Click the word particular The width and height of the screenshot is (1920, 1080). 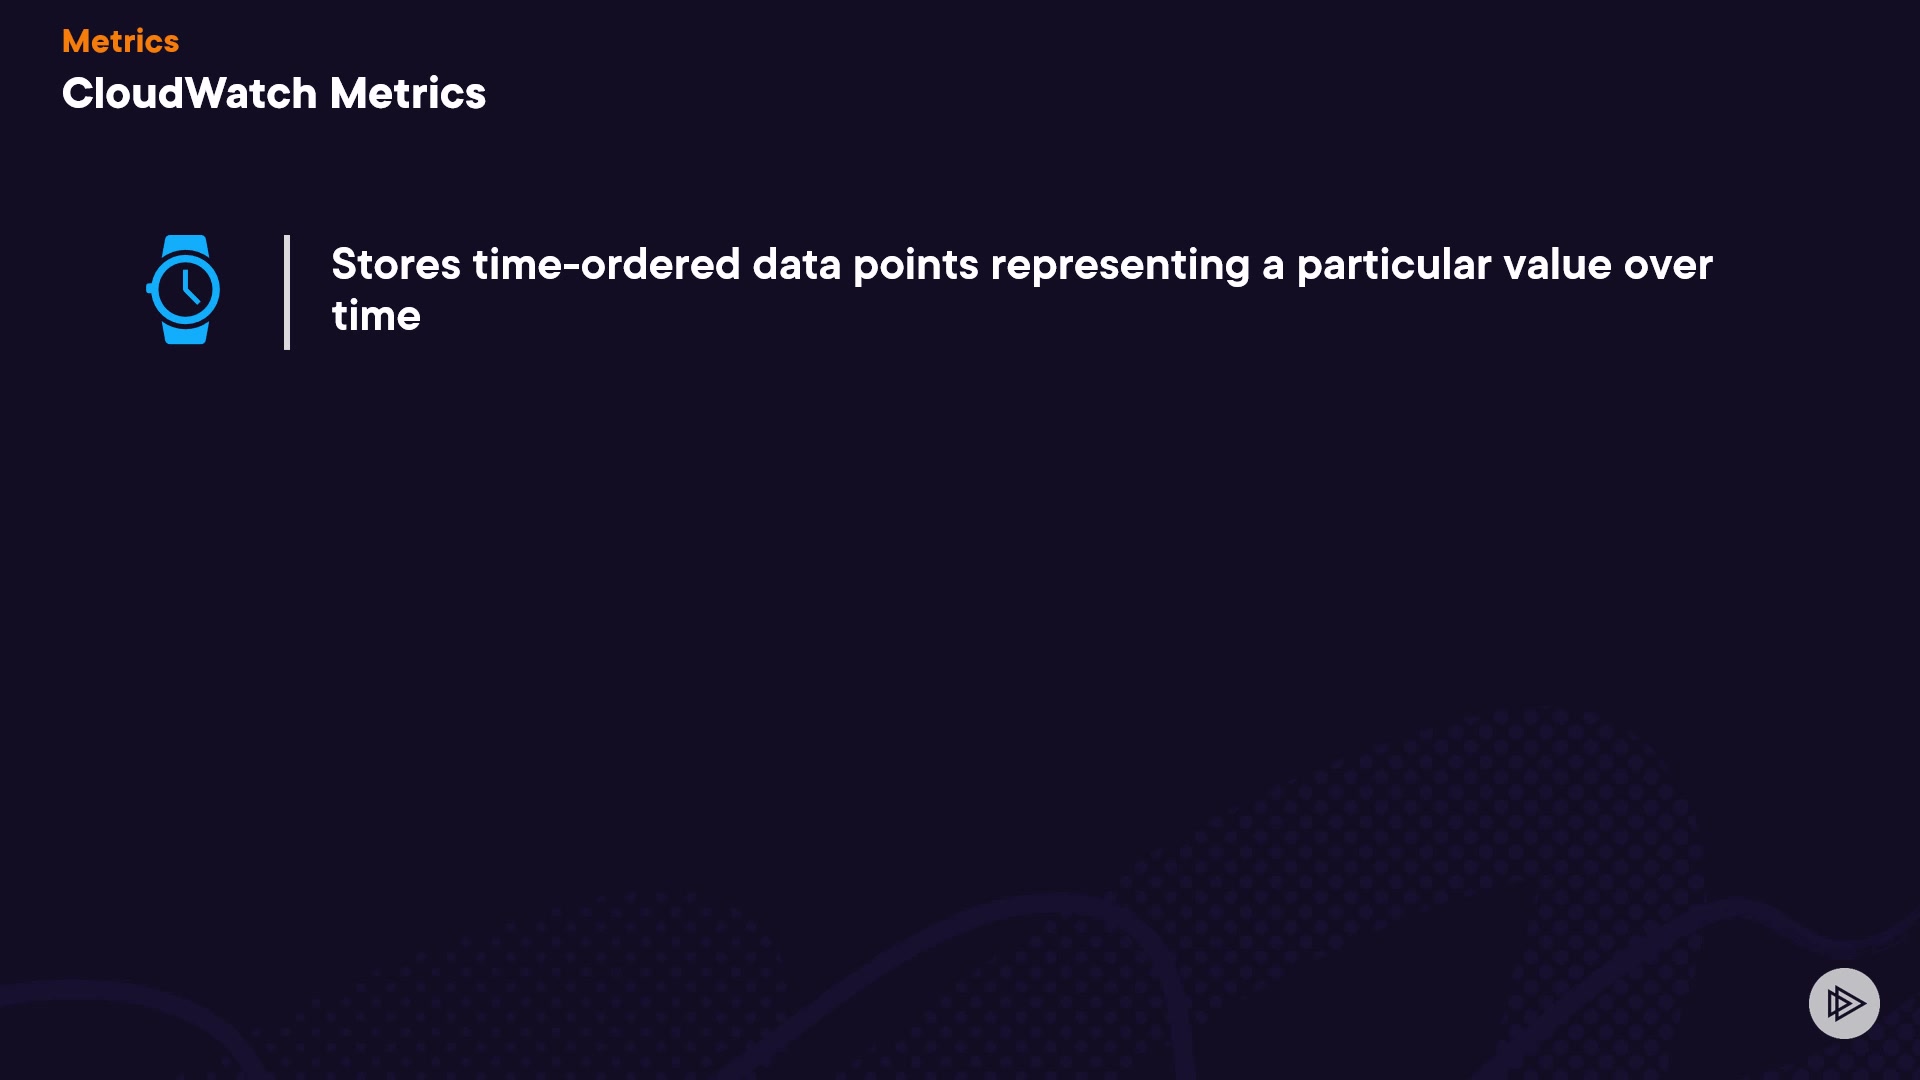click(x=1393, y=265)
